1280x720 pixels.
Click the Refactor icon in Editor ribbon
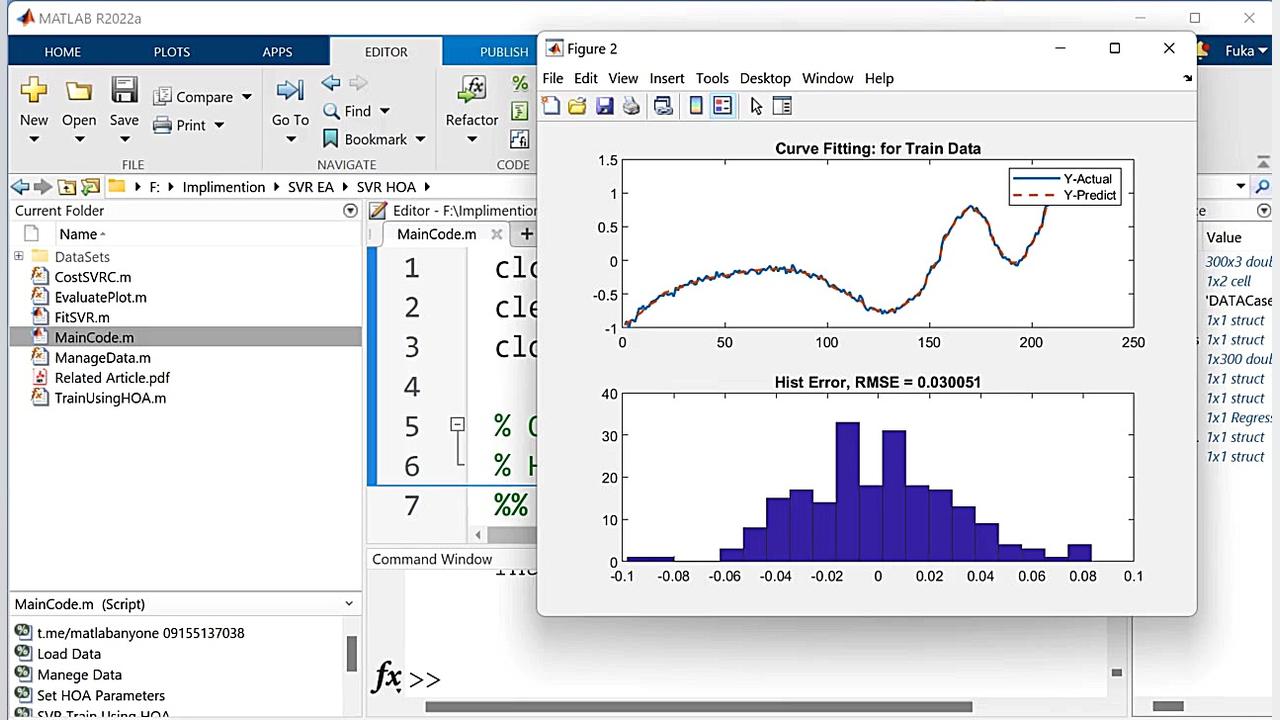(471, 91)
